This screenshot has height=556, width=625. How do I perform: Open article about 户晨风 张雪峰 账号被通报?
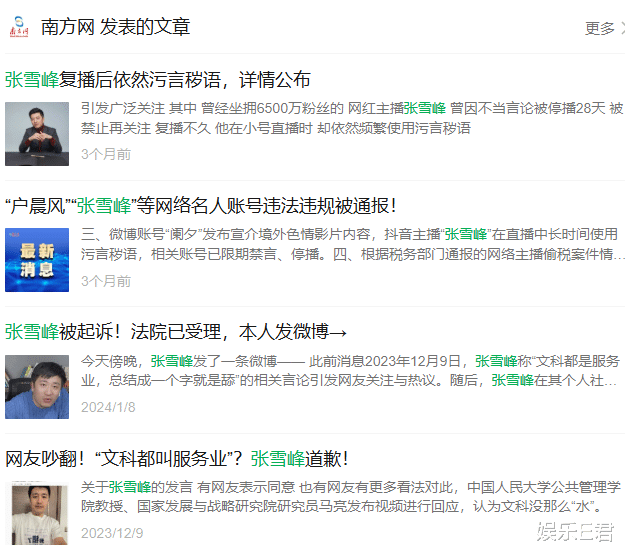tap(200, 206)
